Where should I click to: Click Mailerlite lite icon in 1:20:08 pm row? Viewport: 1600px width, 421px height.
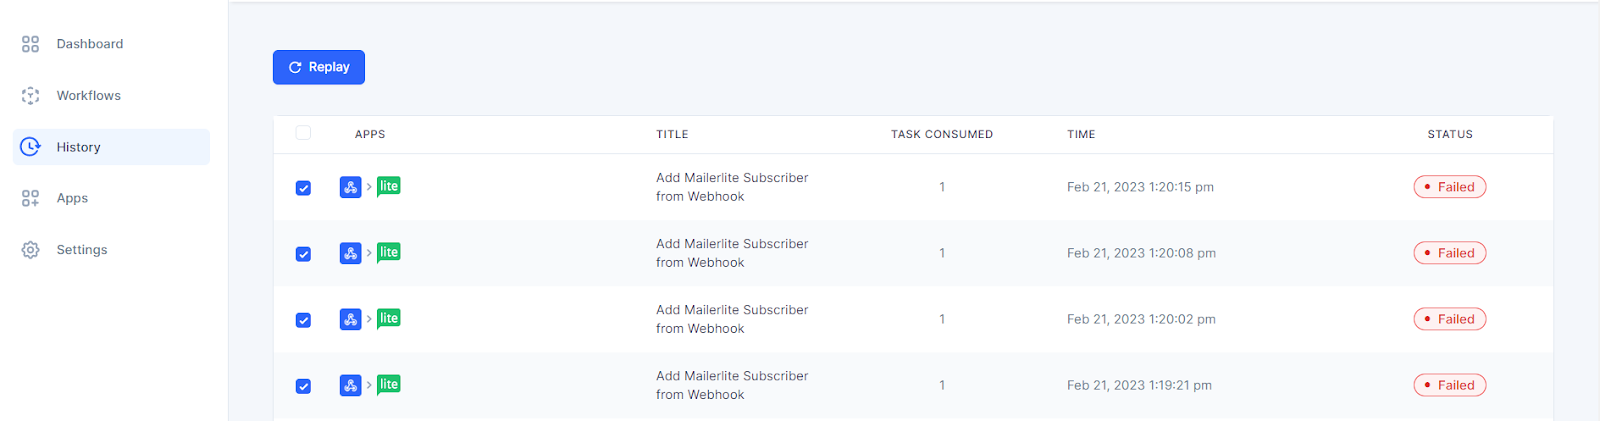pos(389,253)
